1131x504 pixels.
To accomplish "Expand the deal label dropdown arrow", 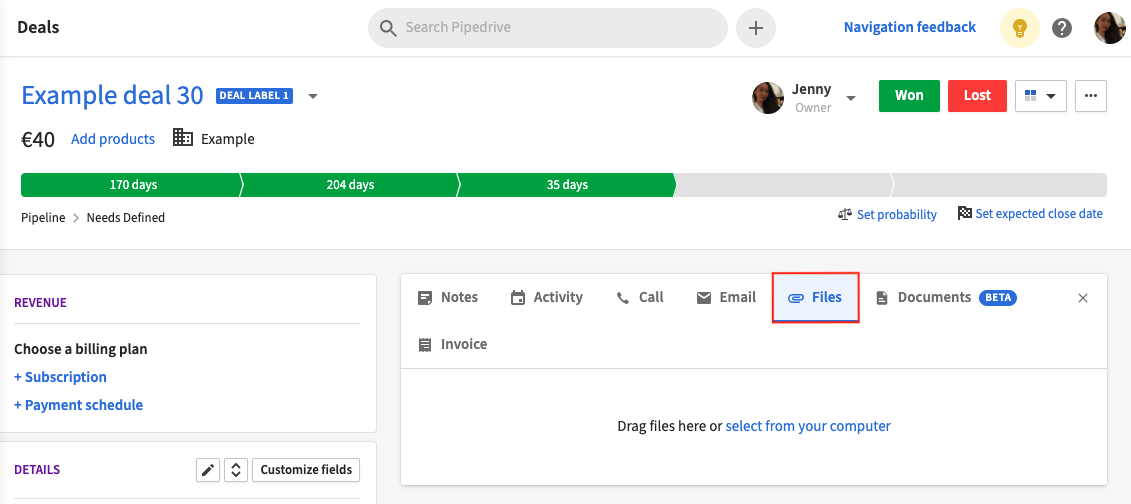I will click(313, 96).
